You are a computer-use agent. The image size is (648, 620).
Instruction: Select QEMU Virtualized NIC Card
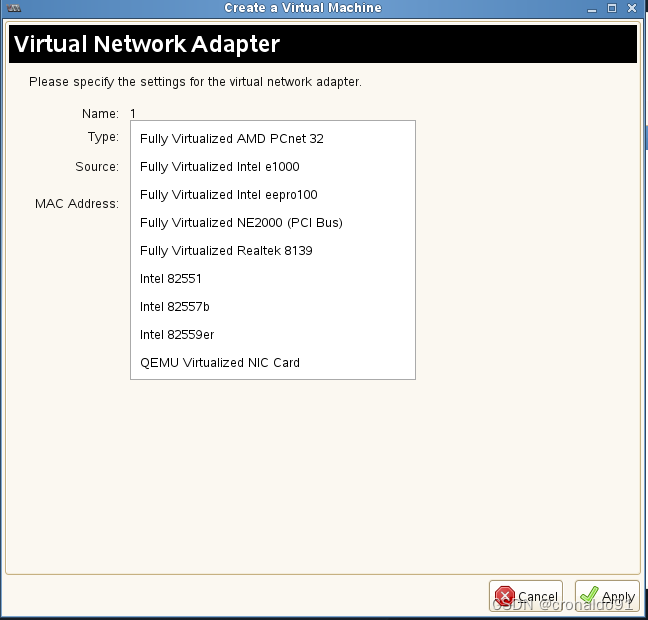[273, 363]
